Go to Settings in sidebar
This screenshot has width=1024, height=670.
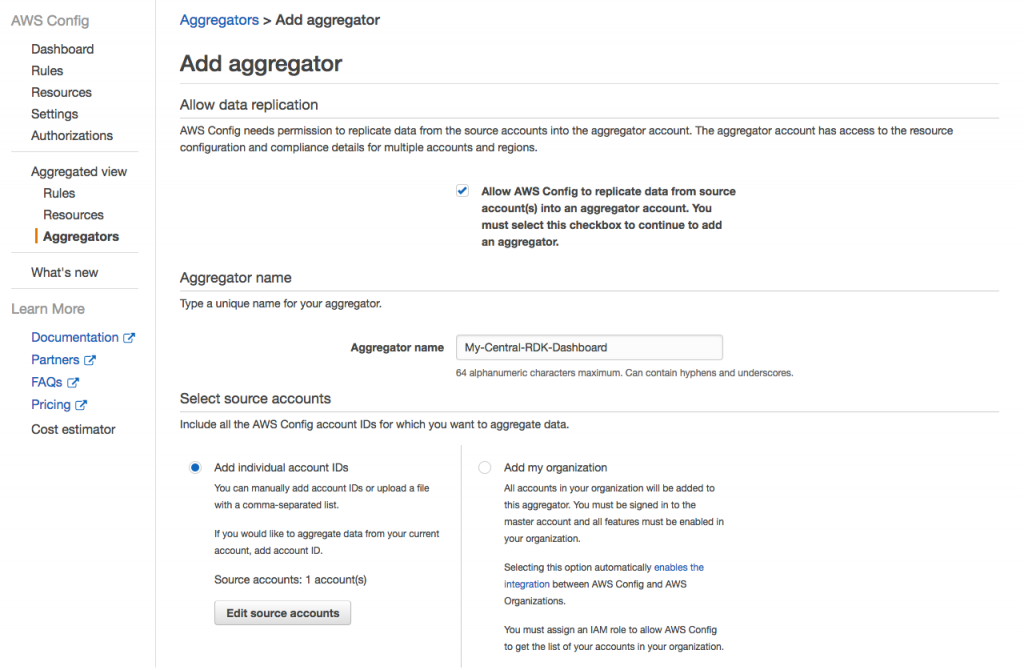click(55, 114)
